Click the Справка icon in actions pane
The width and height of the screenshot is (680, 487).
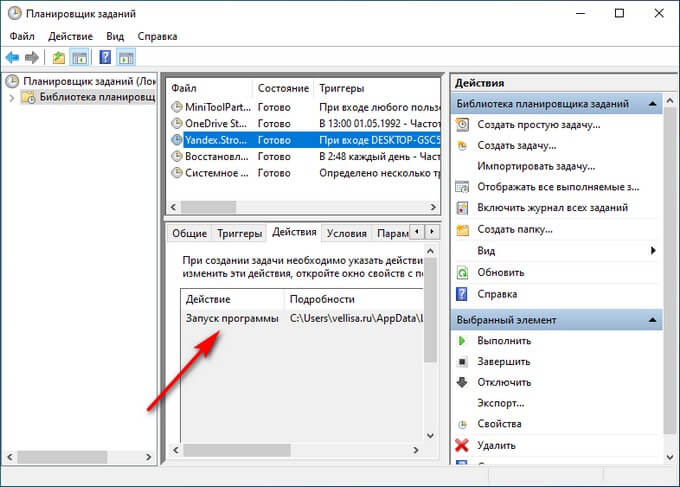[462, 294]
